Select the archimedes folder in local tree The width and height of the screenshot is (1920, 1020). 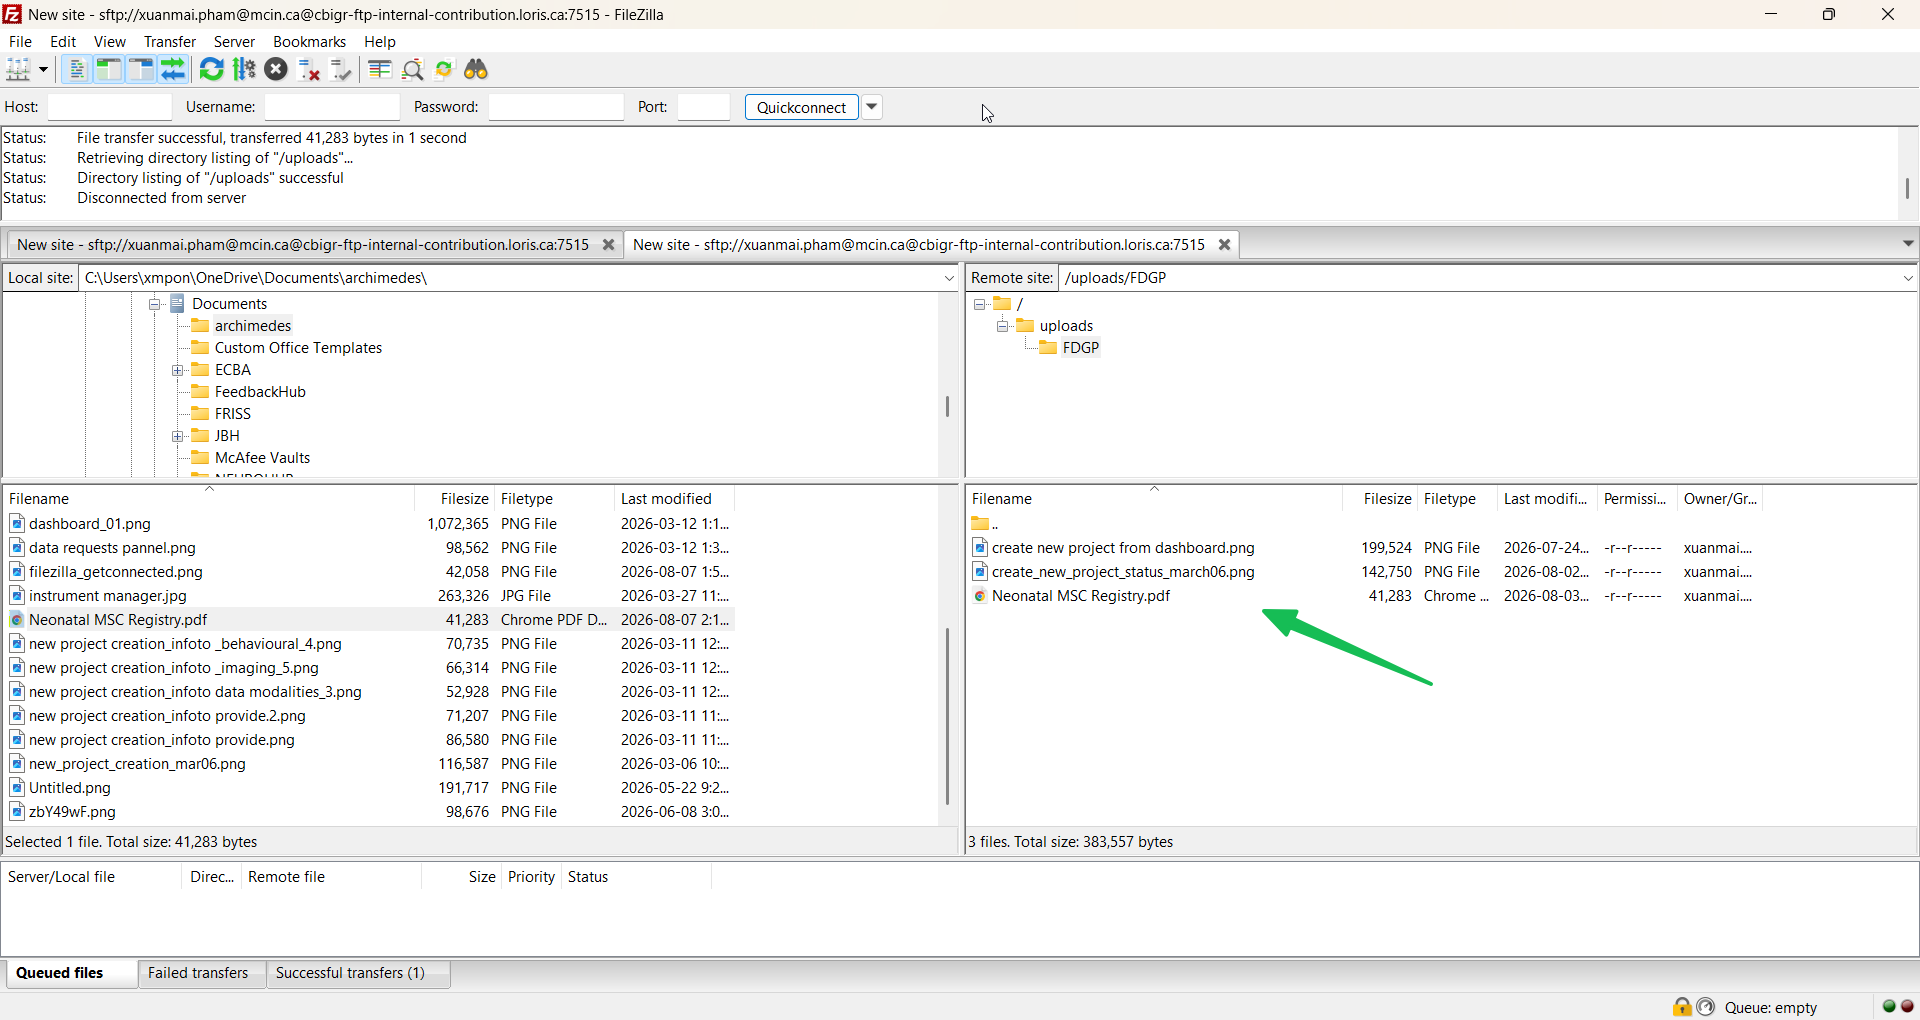pyautogui.click(x=253, y=326)
